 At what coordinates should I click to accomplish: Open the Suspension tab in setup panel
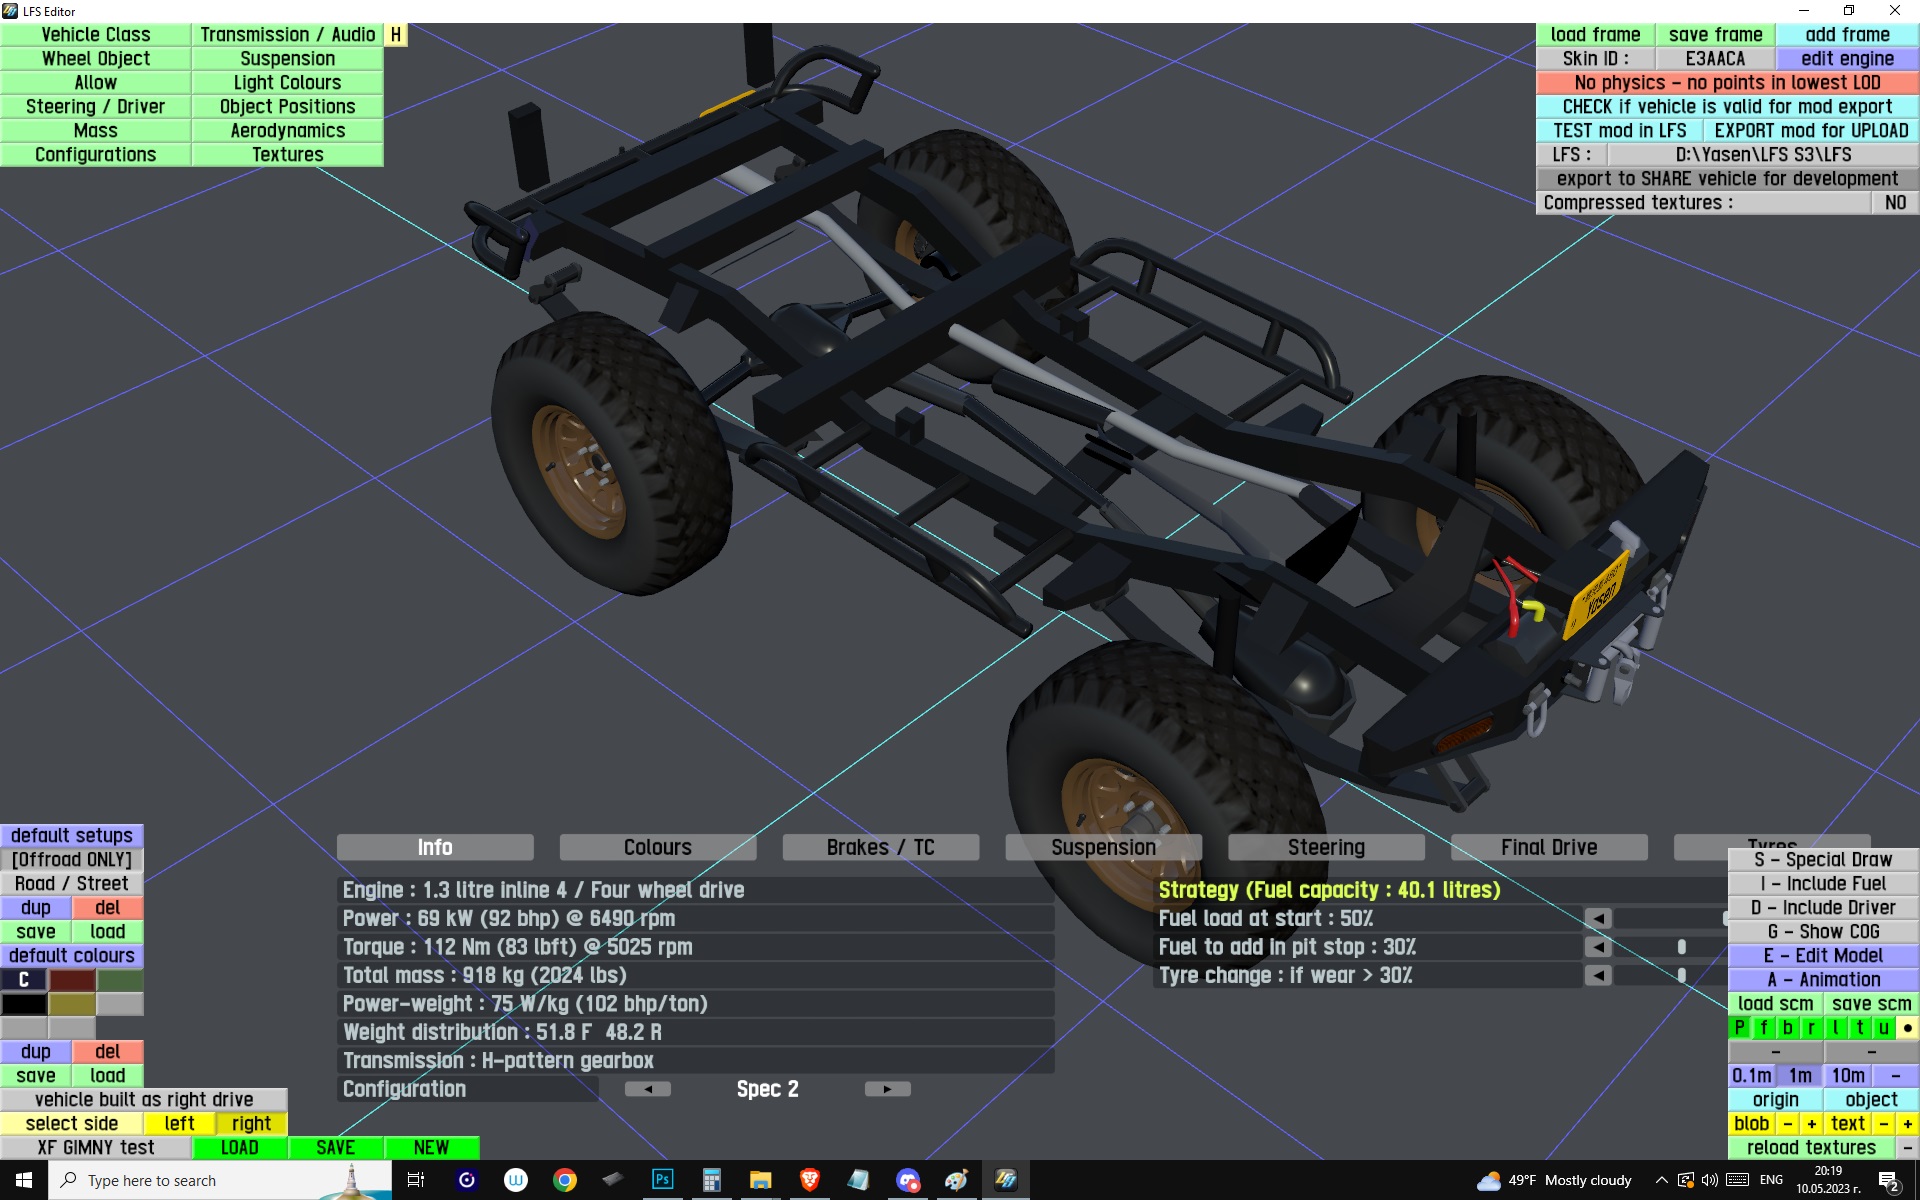(x=1102, y=847)
